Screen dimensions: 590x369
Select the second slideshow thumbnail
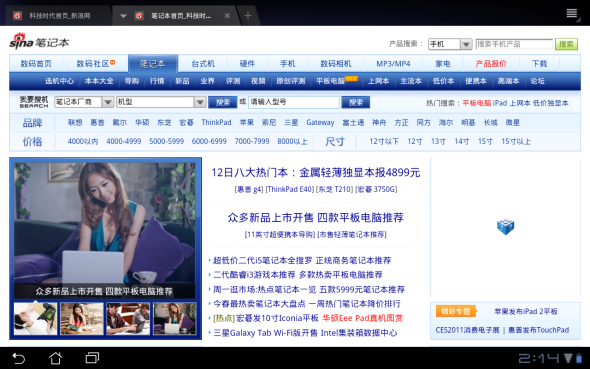click(82, 319)
